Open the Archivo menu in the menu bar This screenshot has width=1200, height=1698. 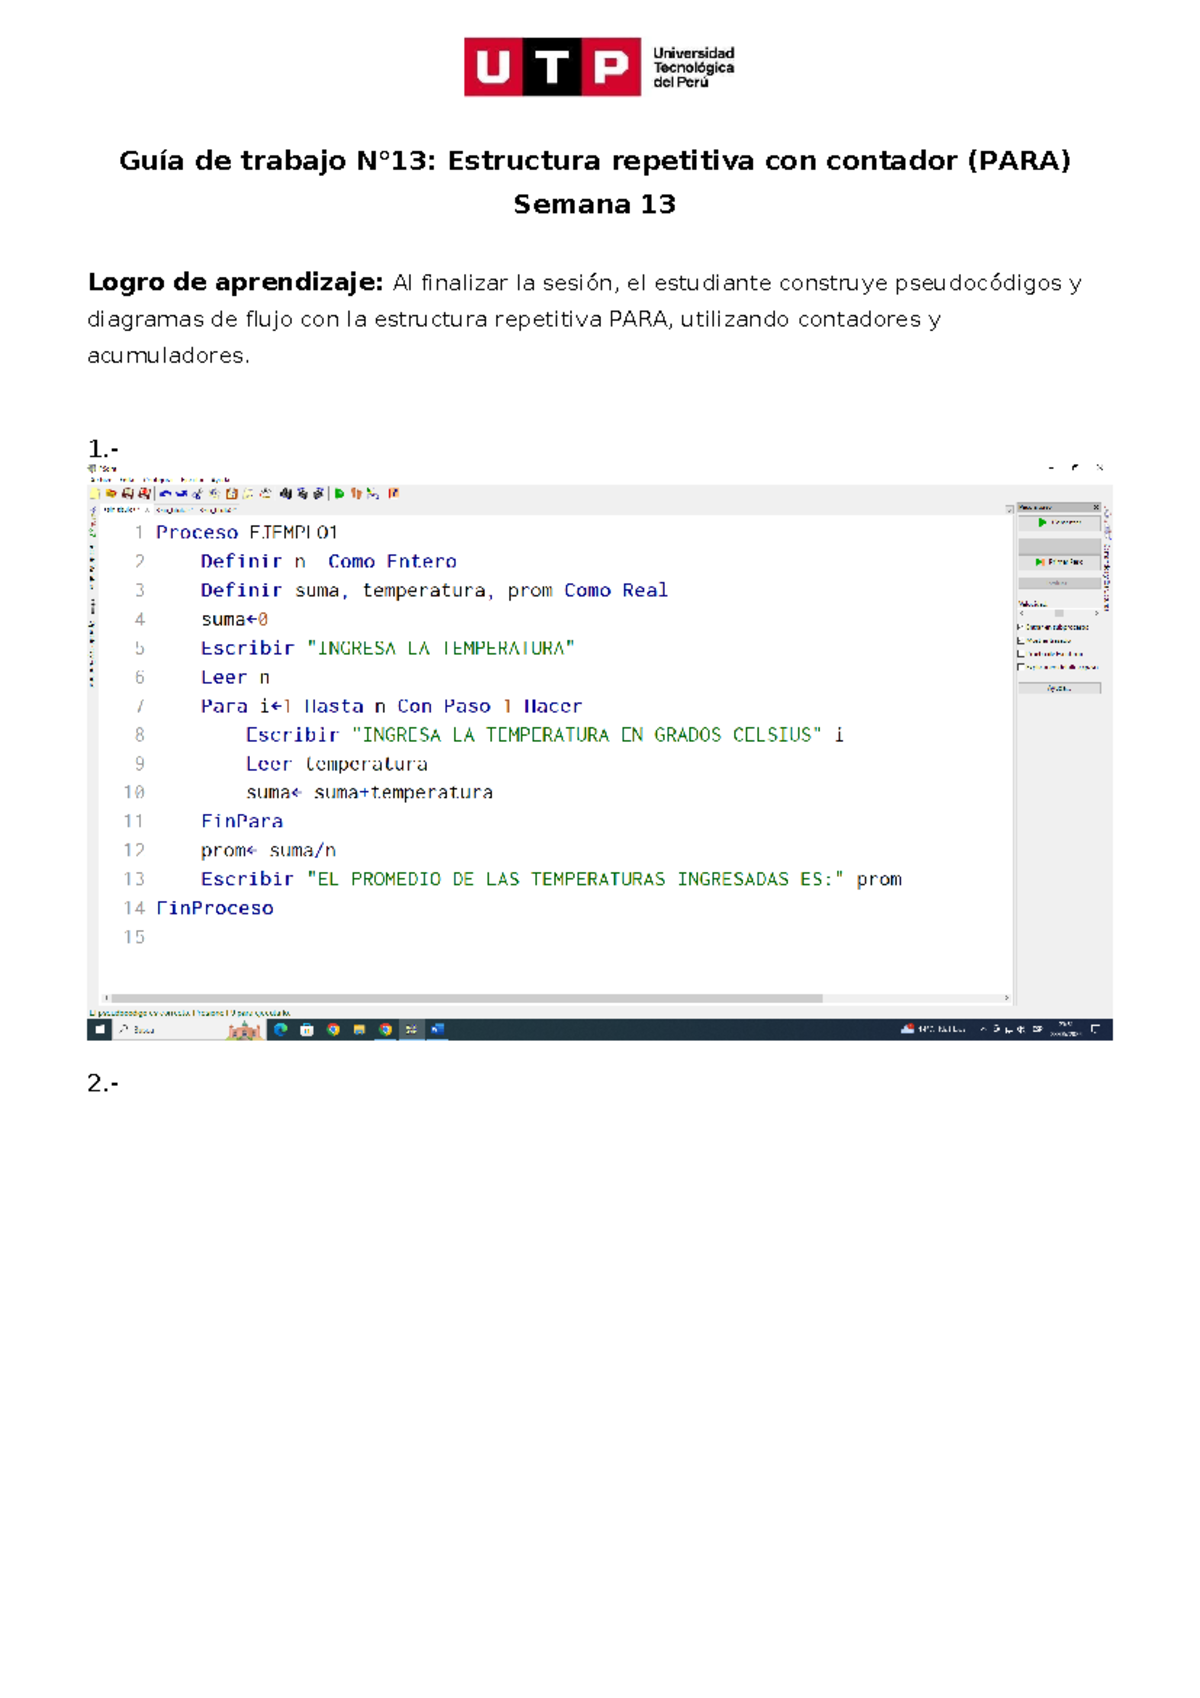pos(99,480)
